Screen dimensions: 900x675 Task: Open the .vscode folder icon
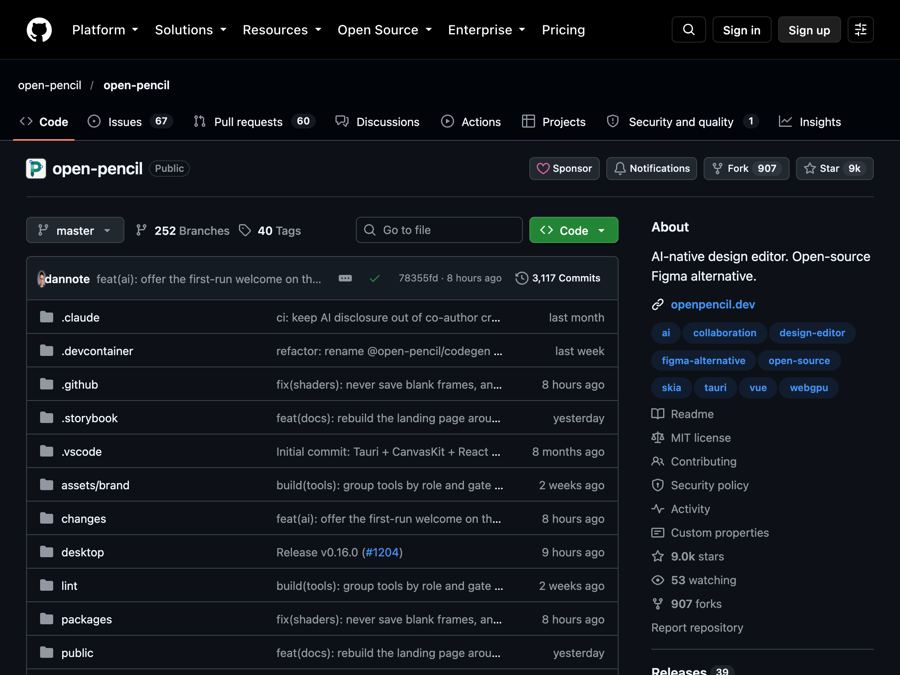pyautogui.click(x=46, y=451)
